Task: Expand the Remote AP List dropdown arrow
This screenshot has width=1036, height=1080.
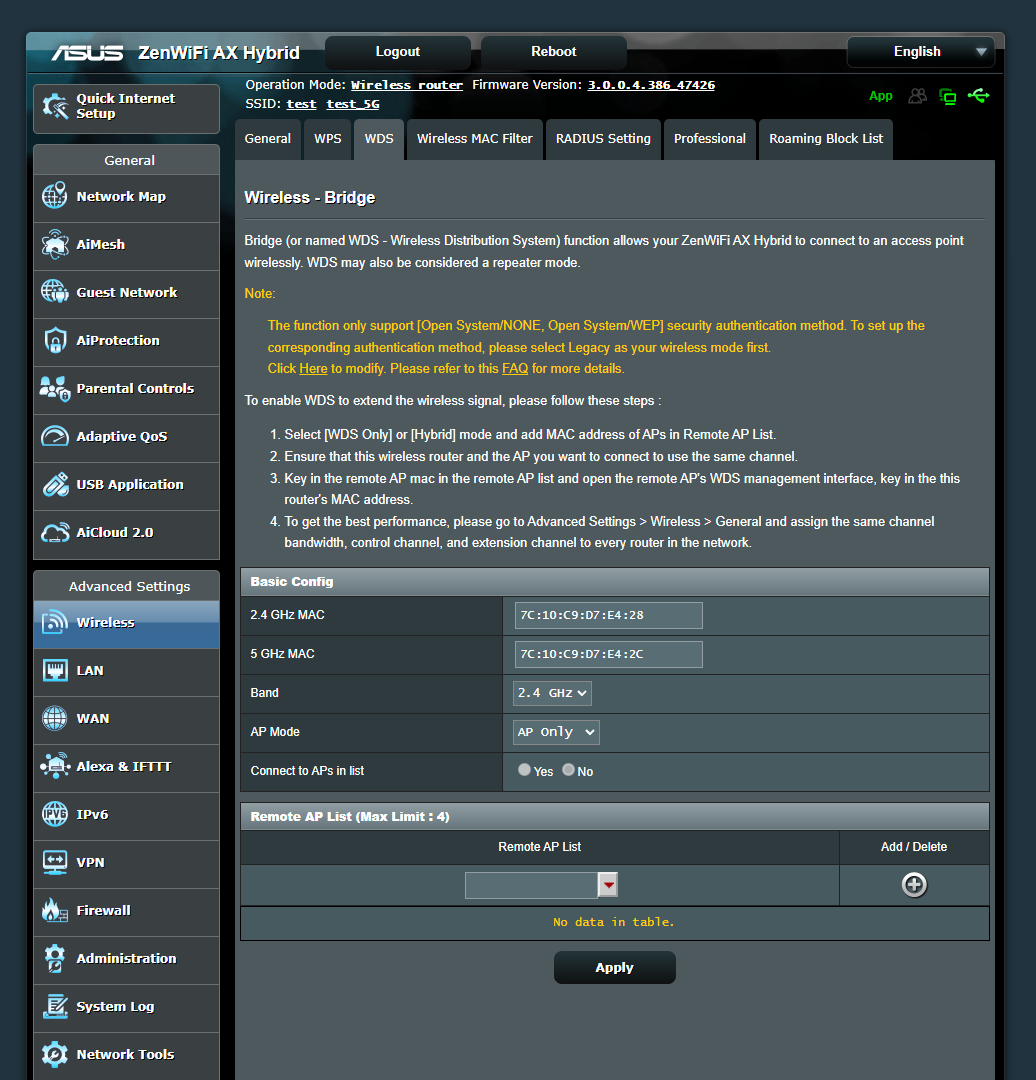Action: tap(608, 884)
